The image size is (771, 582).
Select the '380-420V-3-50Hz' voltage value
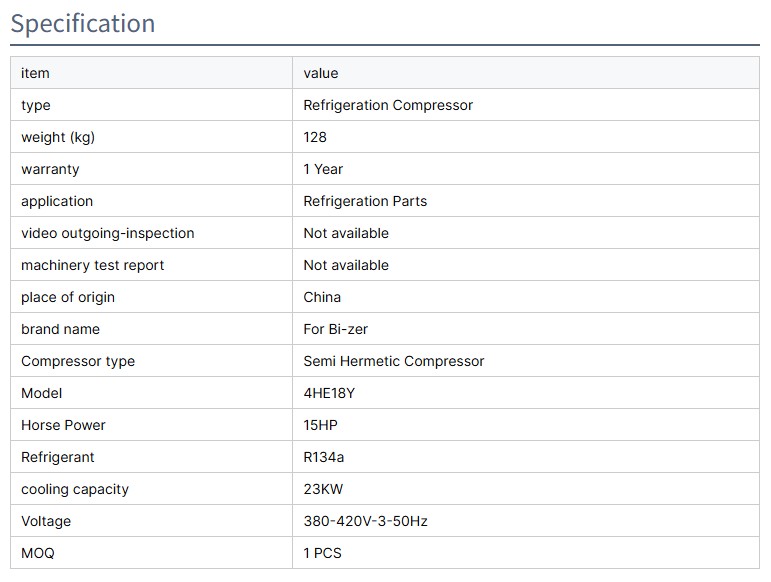(366, 521)
